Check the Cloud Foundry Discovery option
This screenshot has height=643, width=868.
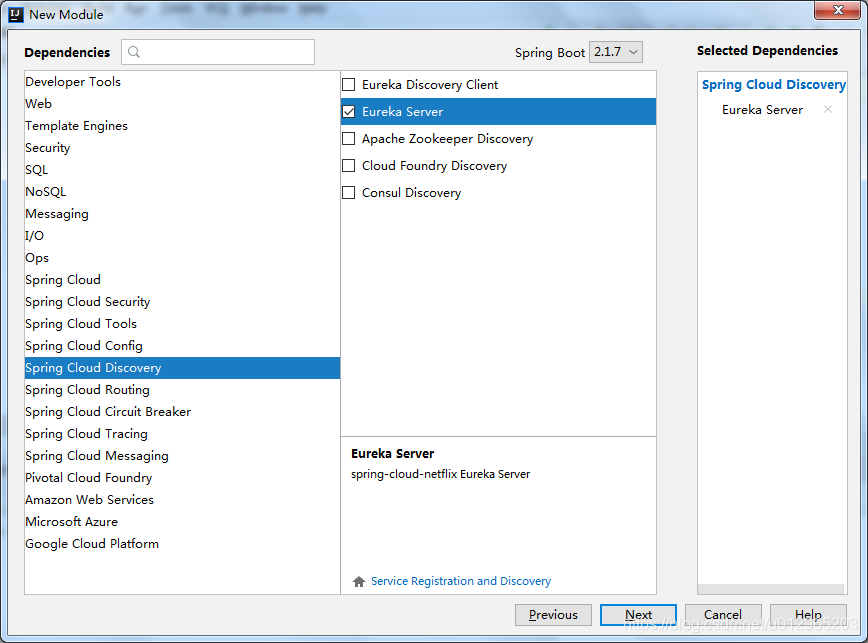coord(349,165)
